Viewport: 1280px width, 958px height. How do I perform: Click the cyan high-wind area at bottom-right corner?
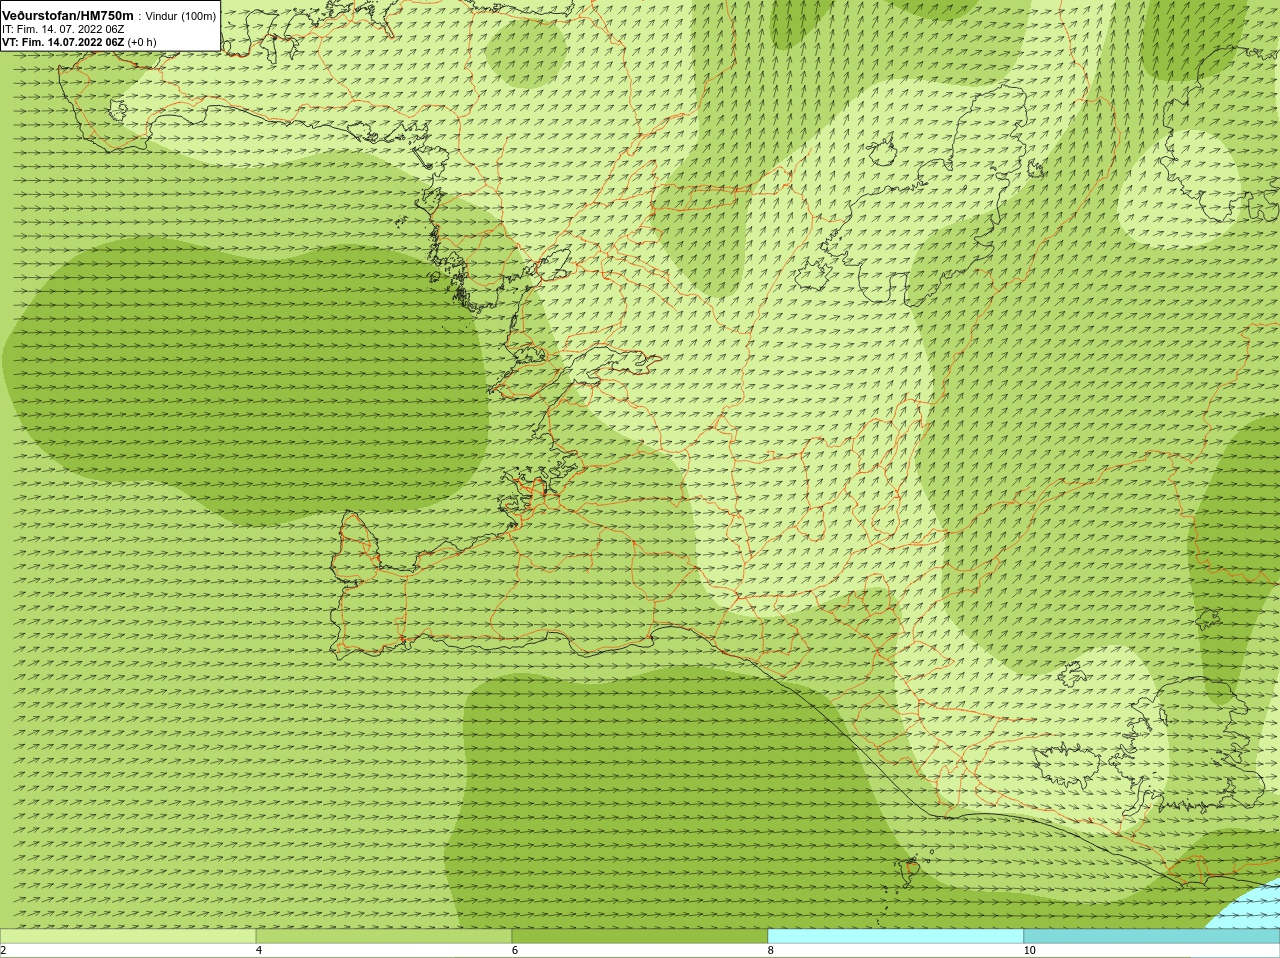tap(1250, 908)
